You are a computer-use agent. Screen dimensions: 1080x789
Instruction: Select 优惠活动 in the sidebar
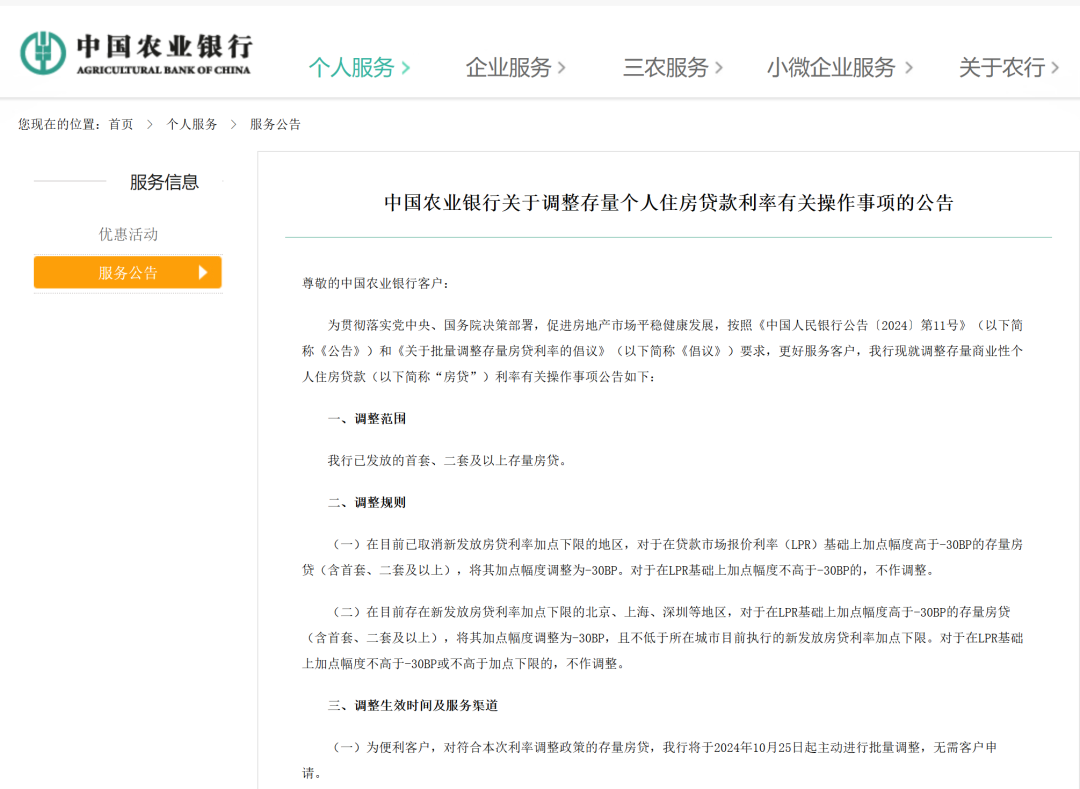tap(128, 234)
